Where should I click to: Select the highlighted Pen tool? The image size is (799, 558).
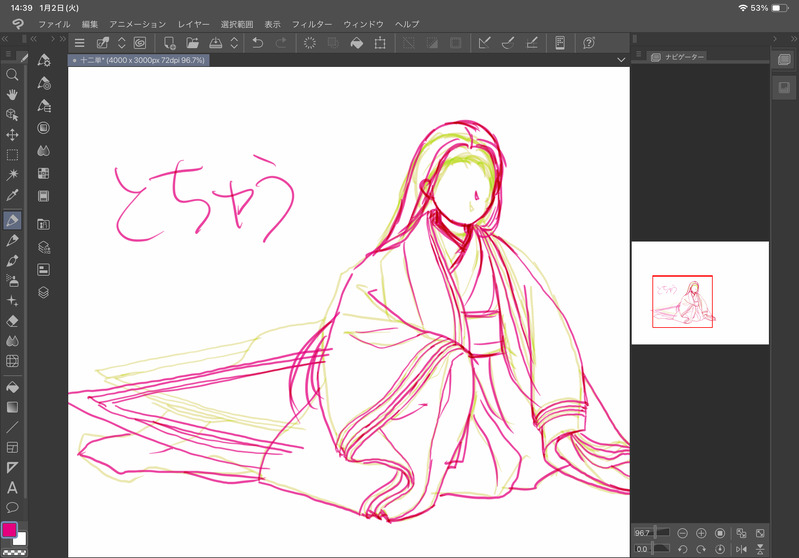click(x=12, y=220)
